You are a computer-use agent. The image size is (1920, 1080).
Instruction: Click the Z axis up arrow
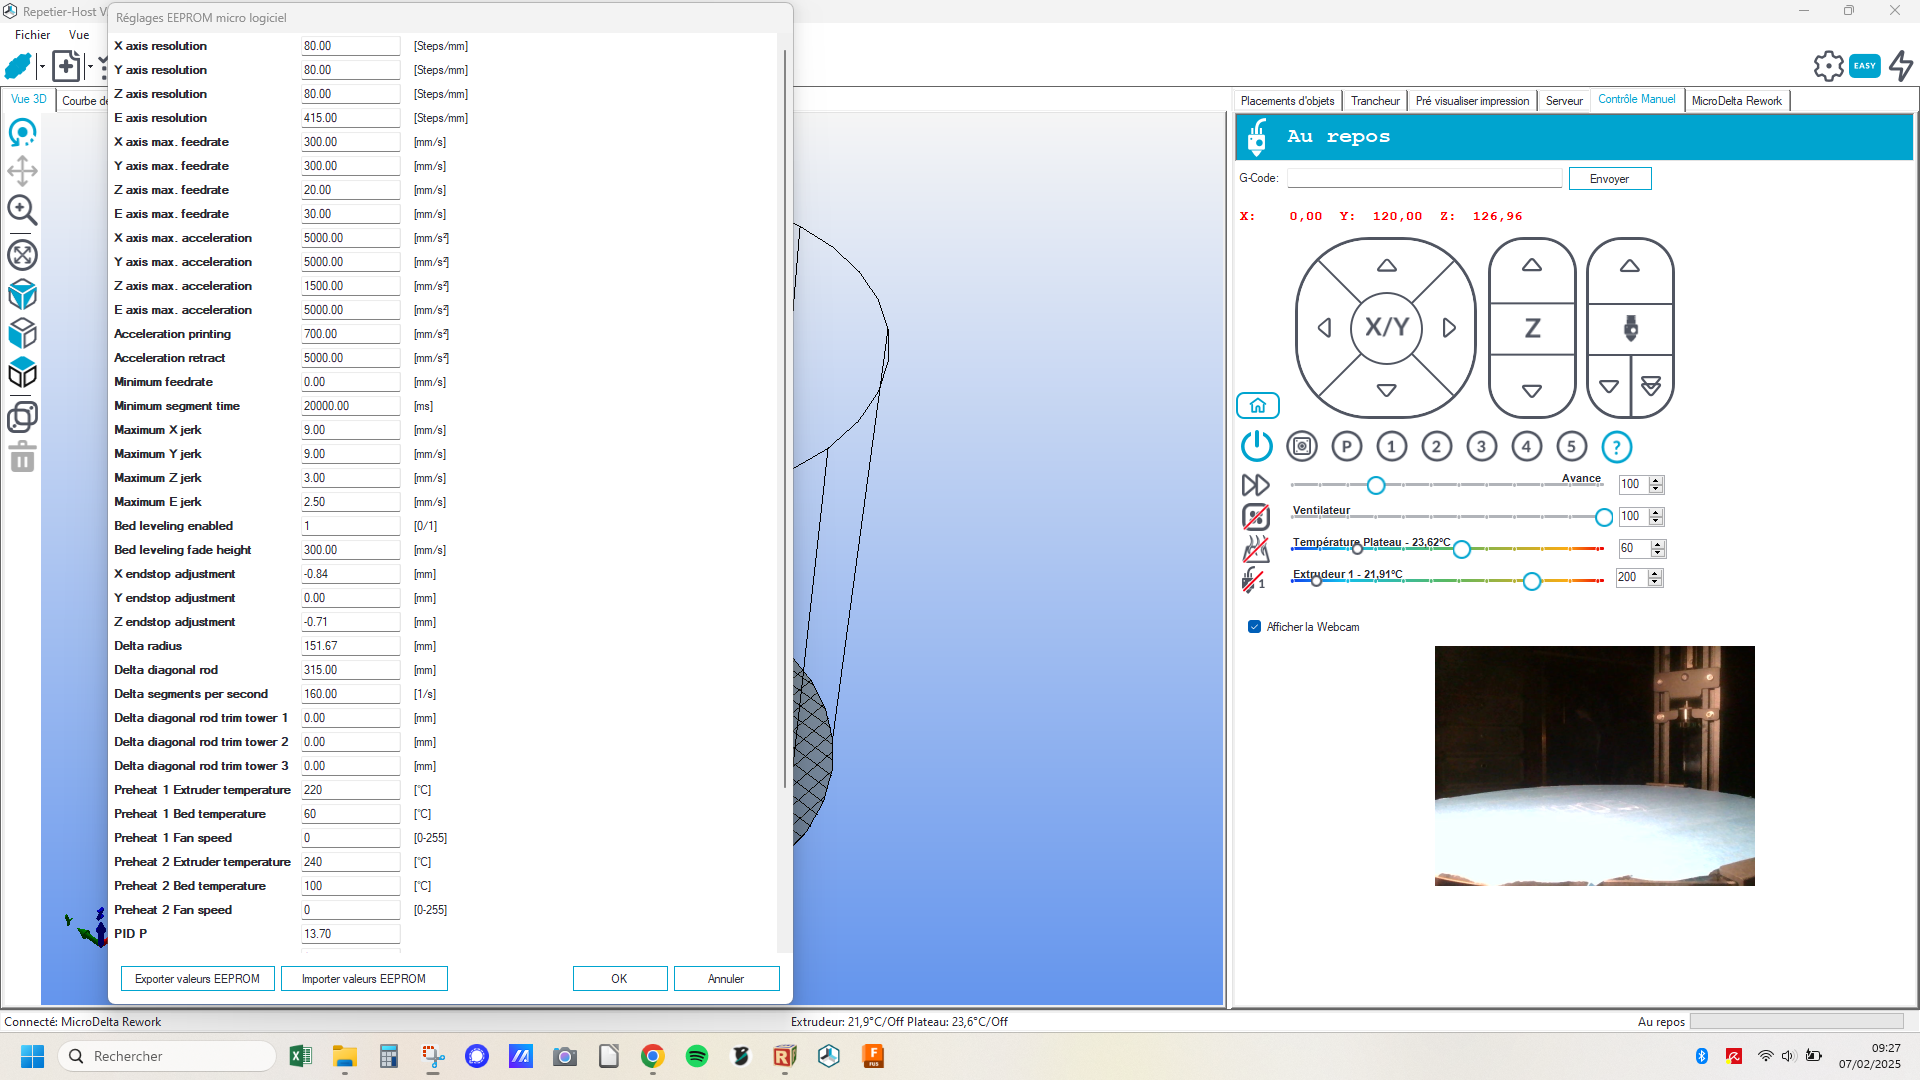coord(1531,266)
